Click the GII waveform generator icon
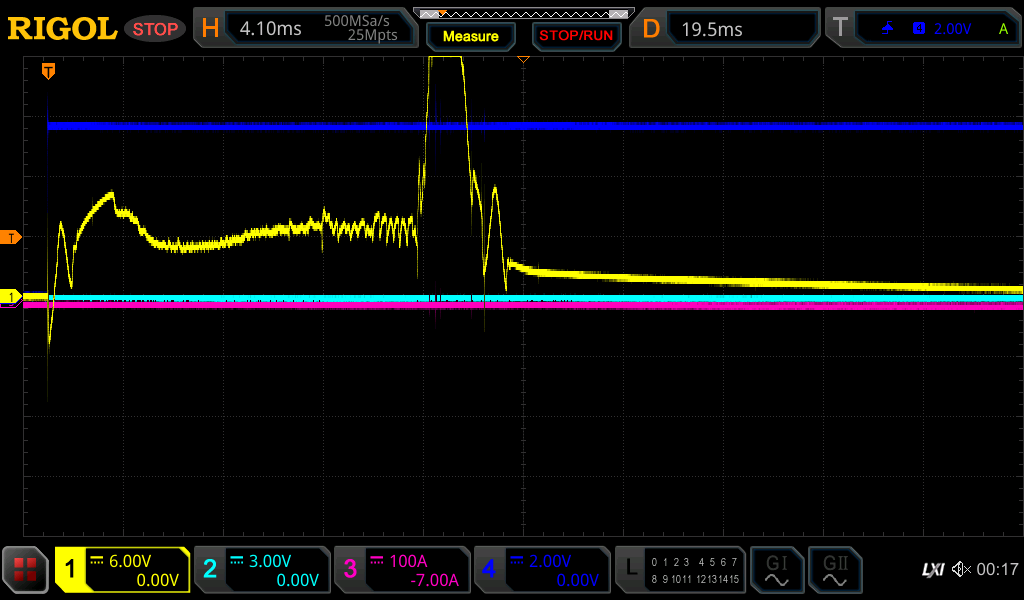The image size is (1024, 600). coord(834,570)
